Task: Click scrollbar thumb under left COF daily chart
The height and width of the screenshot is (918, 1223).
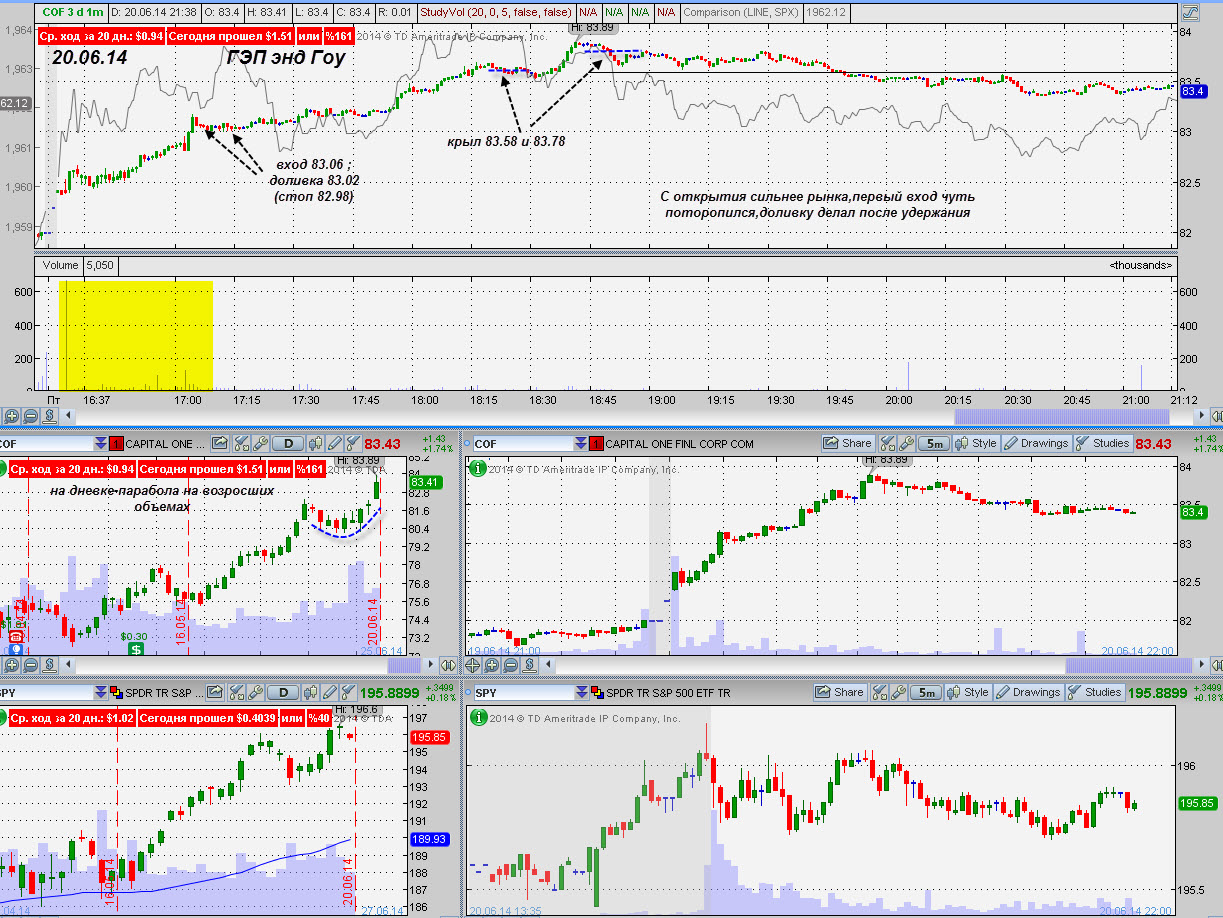Action: (404, 665)
